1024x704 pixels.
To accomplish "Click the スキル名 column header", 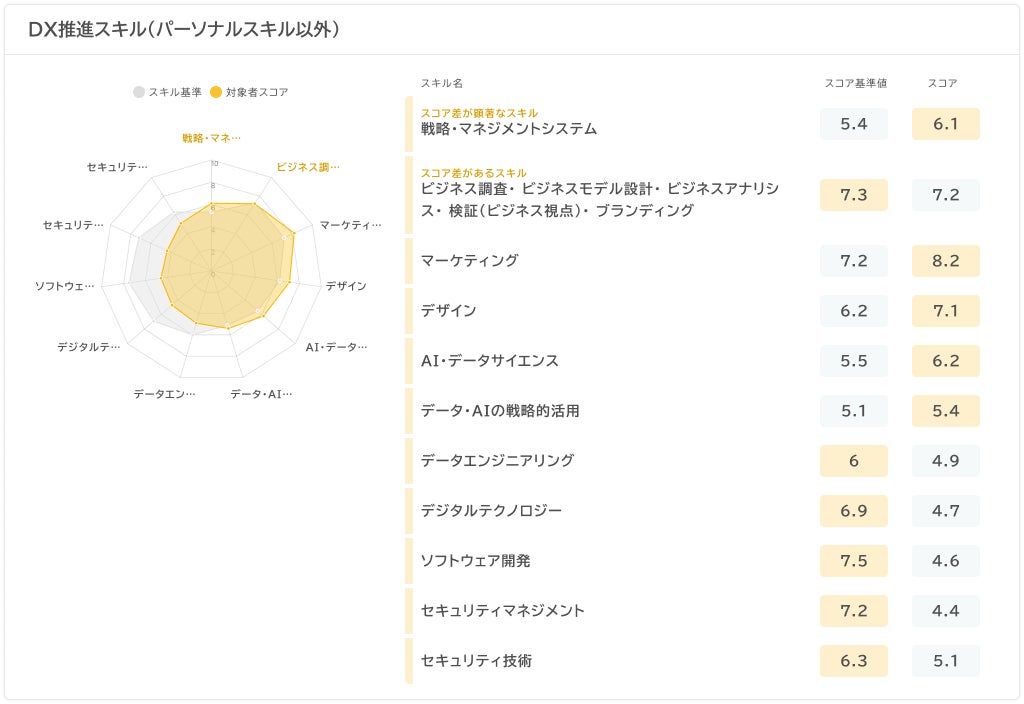I will pyautogui.click(x=441, y=83).
